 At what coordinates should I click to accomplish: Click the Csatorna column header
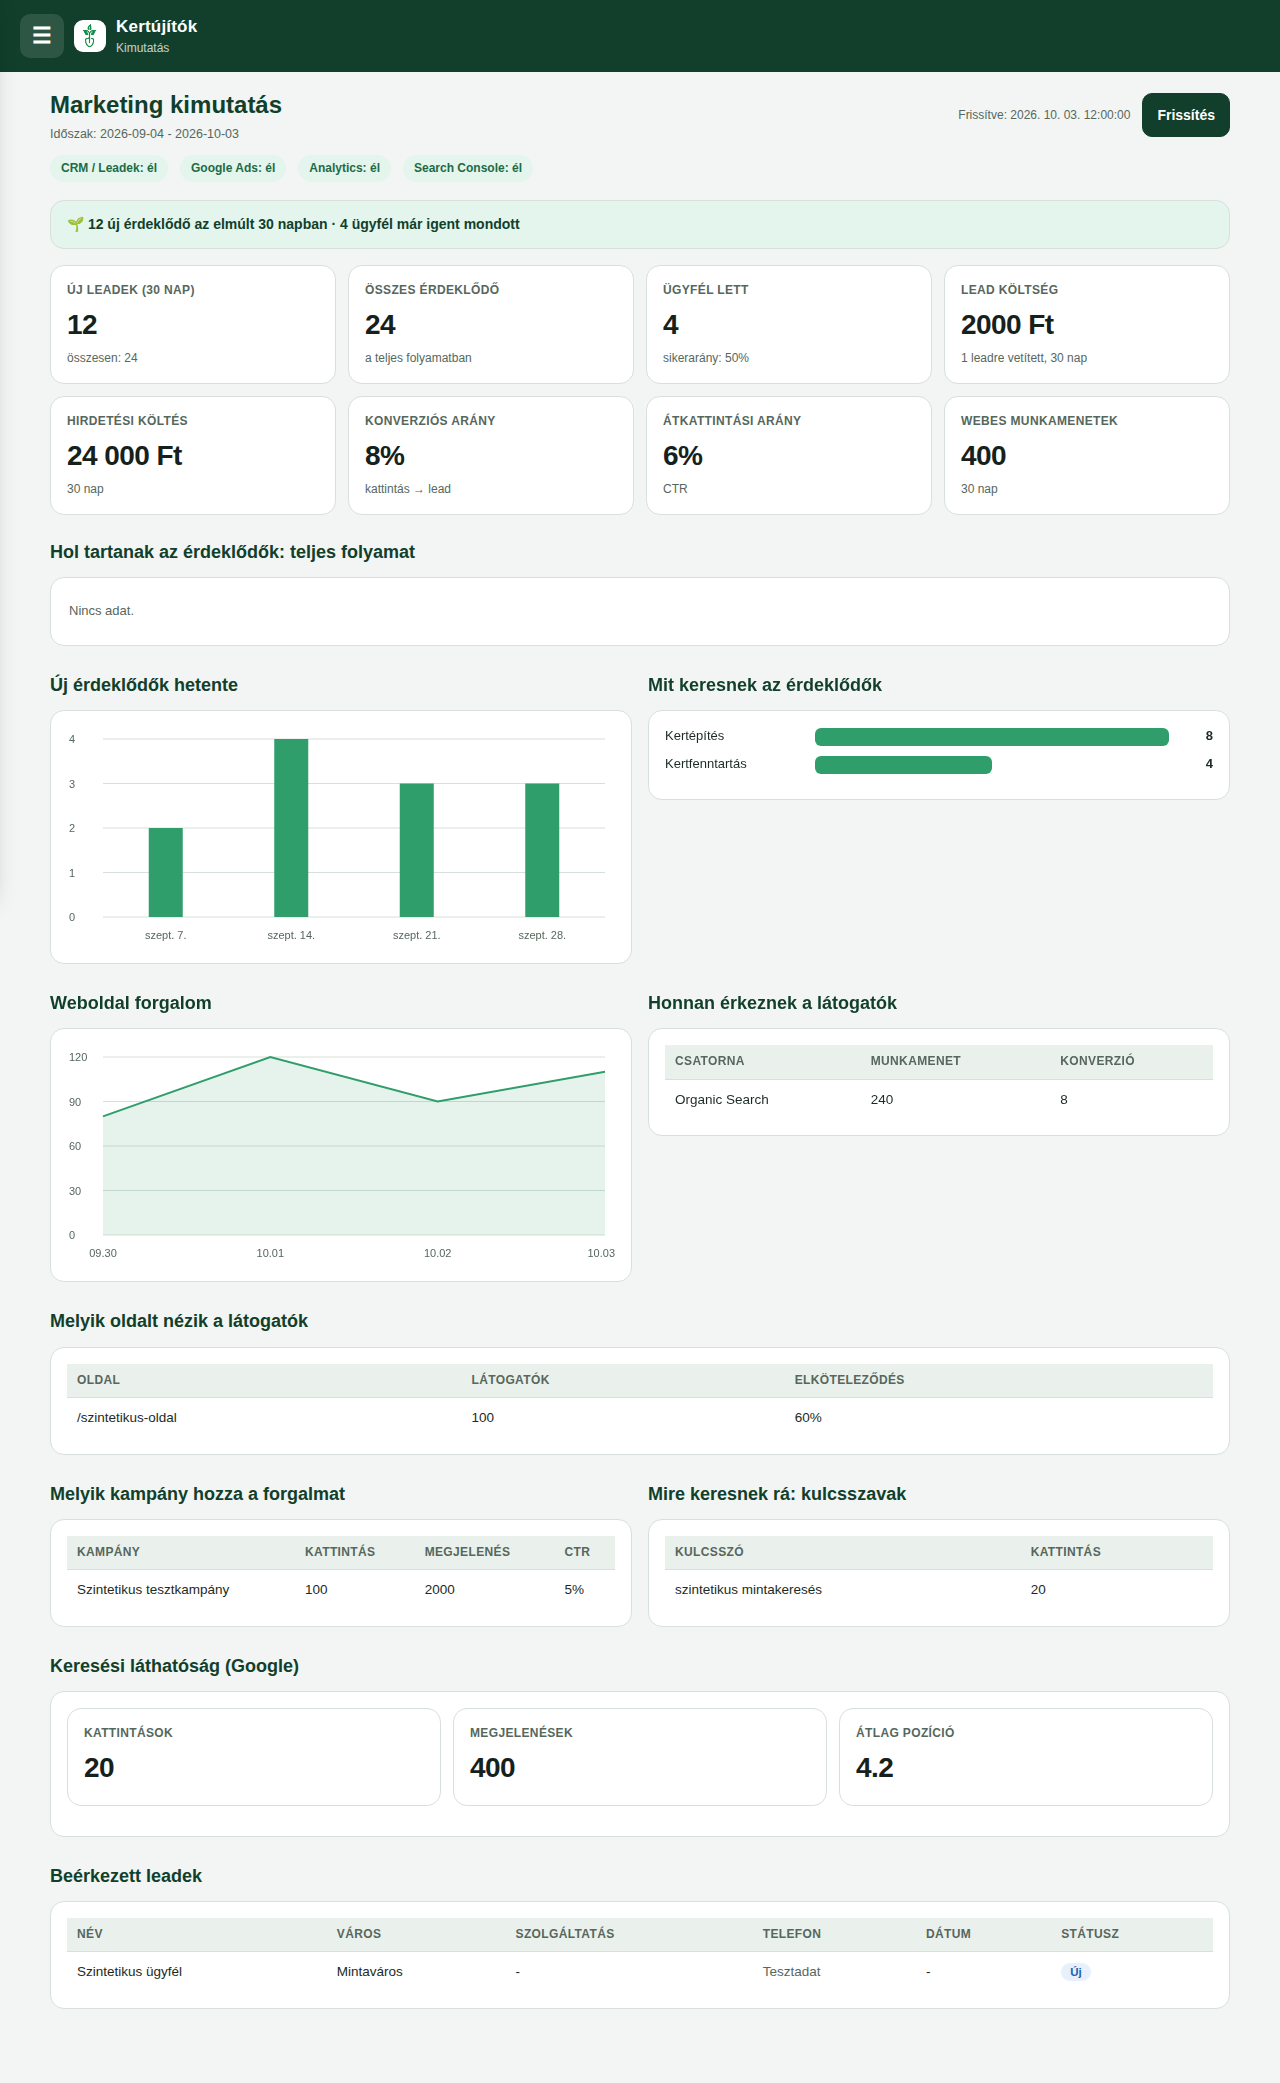[709, 1061]
